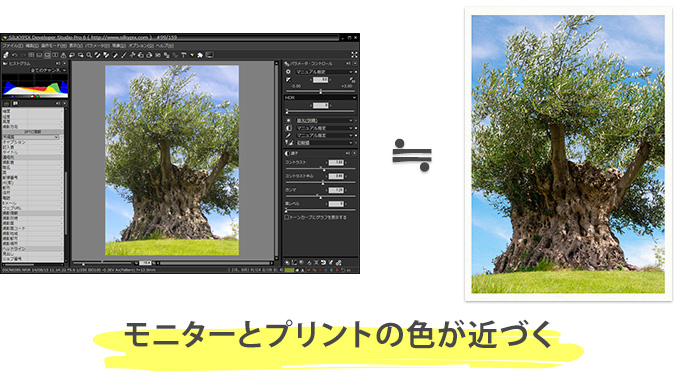Click the IPTC list vertical scrollbar
Screen dimensions: 676x380
66,185
